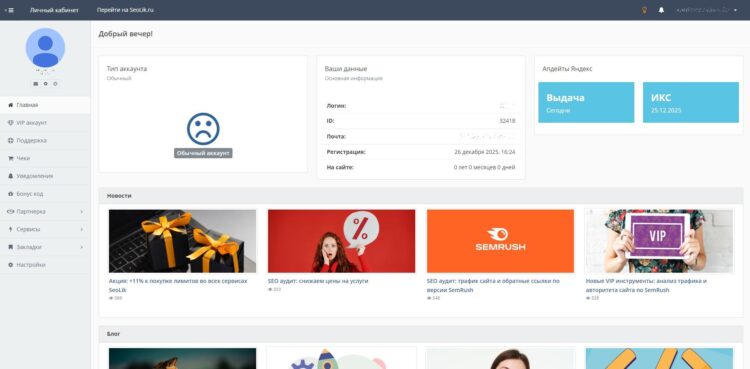Open 'Новые VIP инструменты' news link
The width and height of the screenshot is (750, 369).
click(646, 285)
